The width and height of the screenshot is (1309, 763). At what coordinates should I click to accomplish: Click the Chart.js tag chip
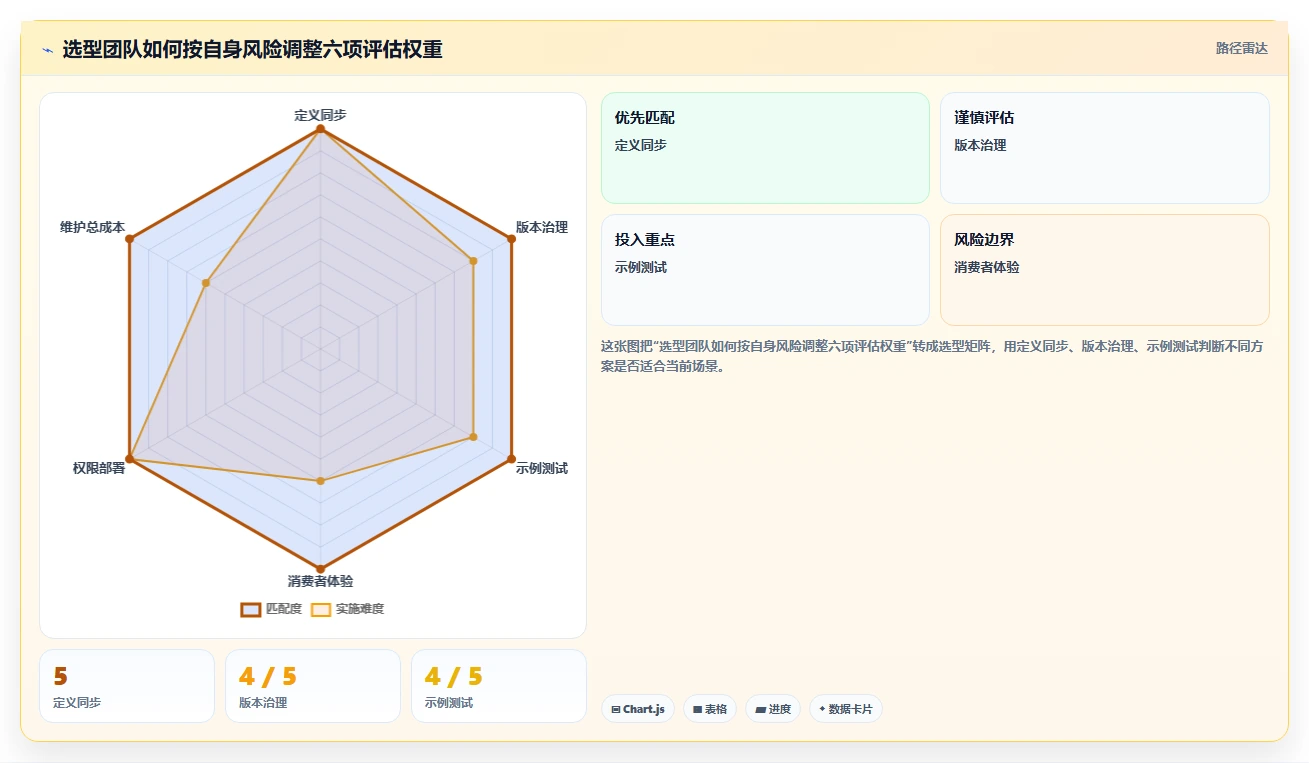pos(638,709)
